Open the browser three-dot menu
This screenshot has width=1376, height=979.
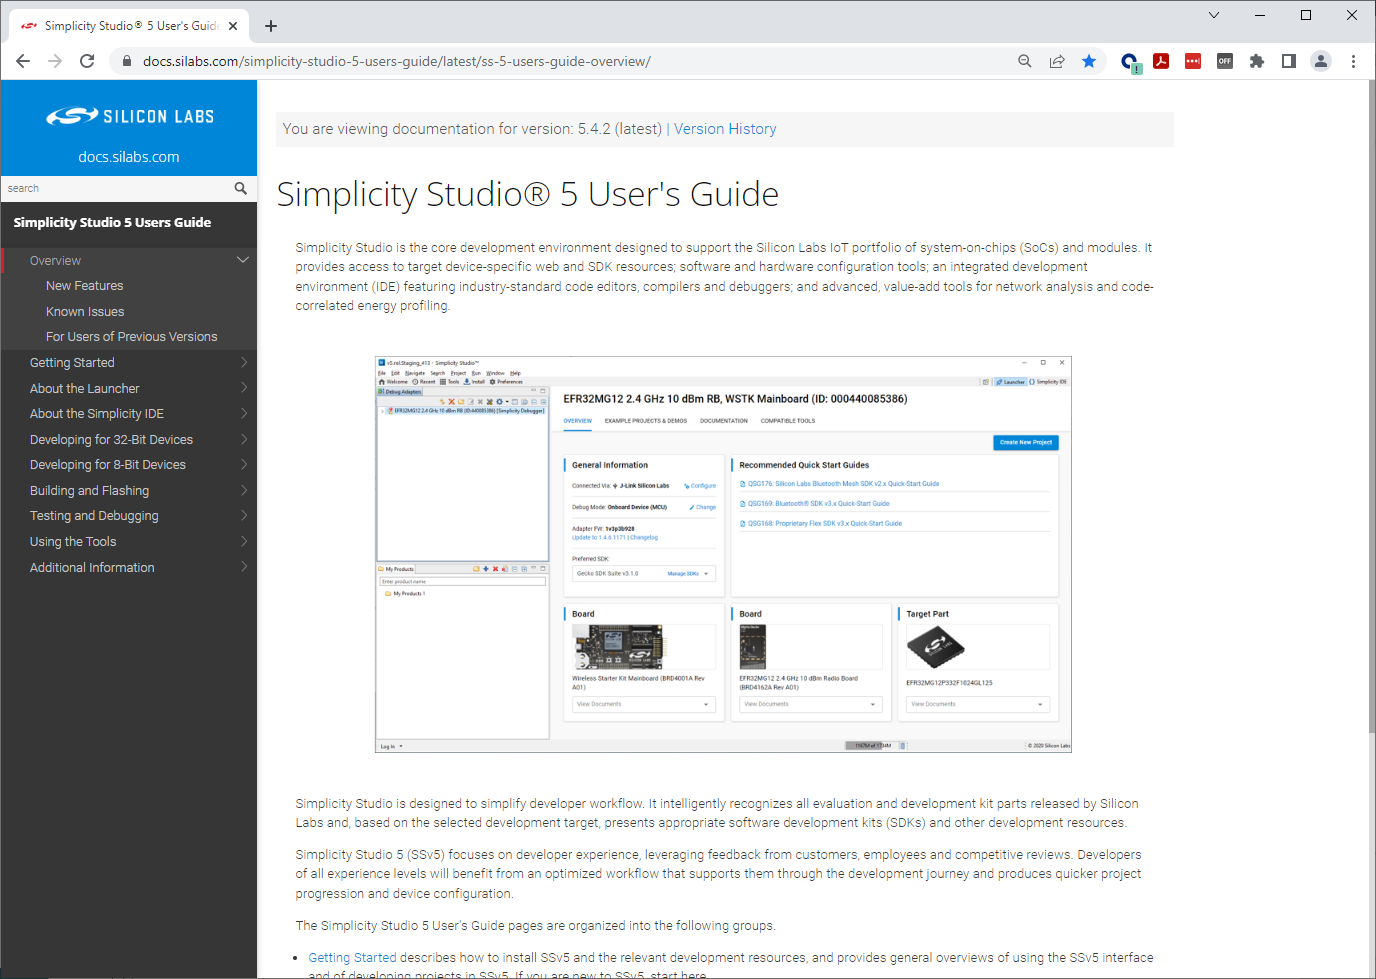(1354, 61)
